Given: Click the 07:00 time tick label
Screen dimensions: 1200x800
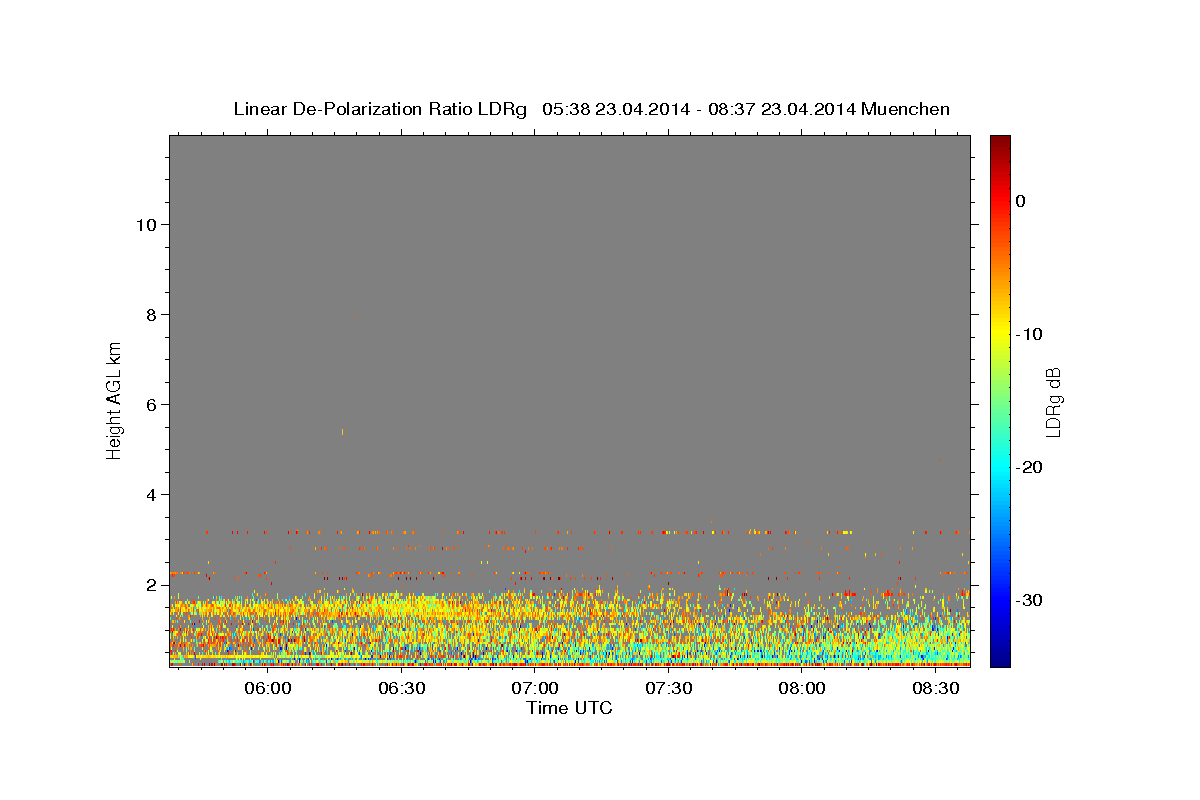Looking at the screenshot, I should tap(535, 689).
